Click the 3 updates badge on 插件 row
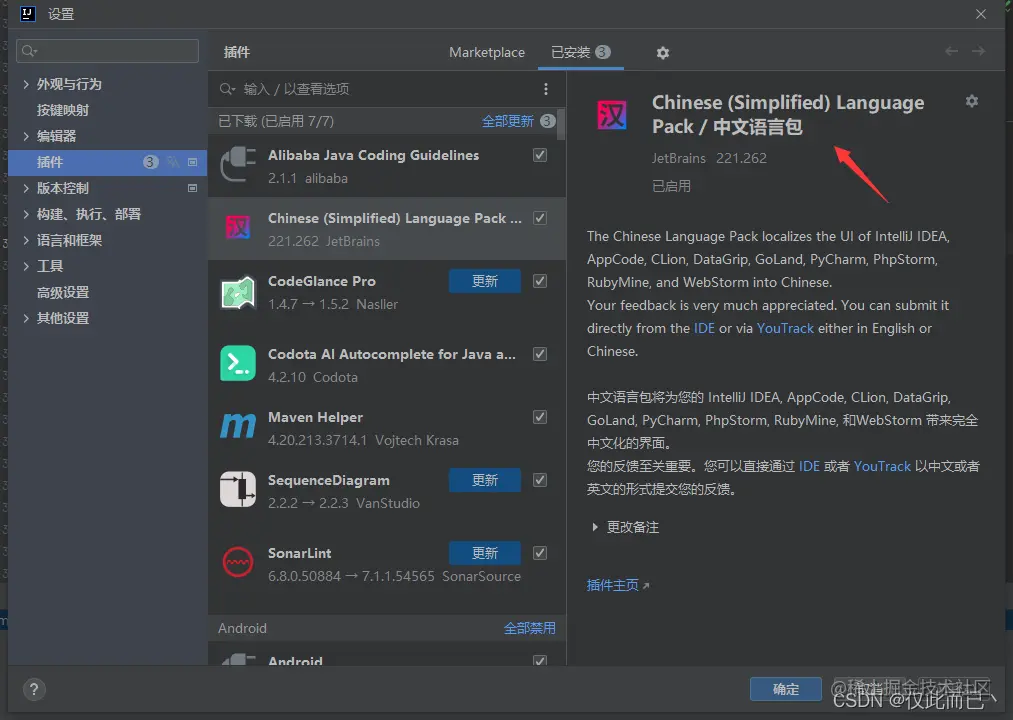This screenshot has width=1013, height=720. pyautogui.click(x=151, y=162)
